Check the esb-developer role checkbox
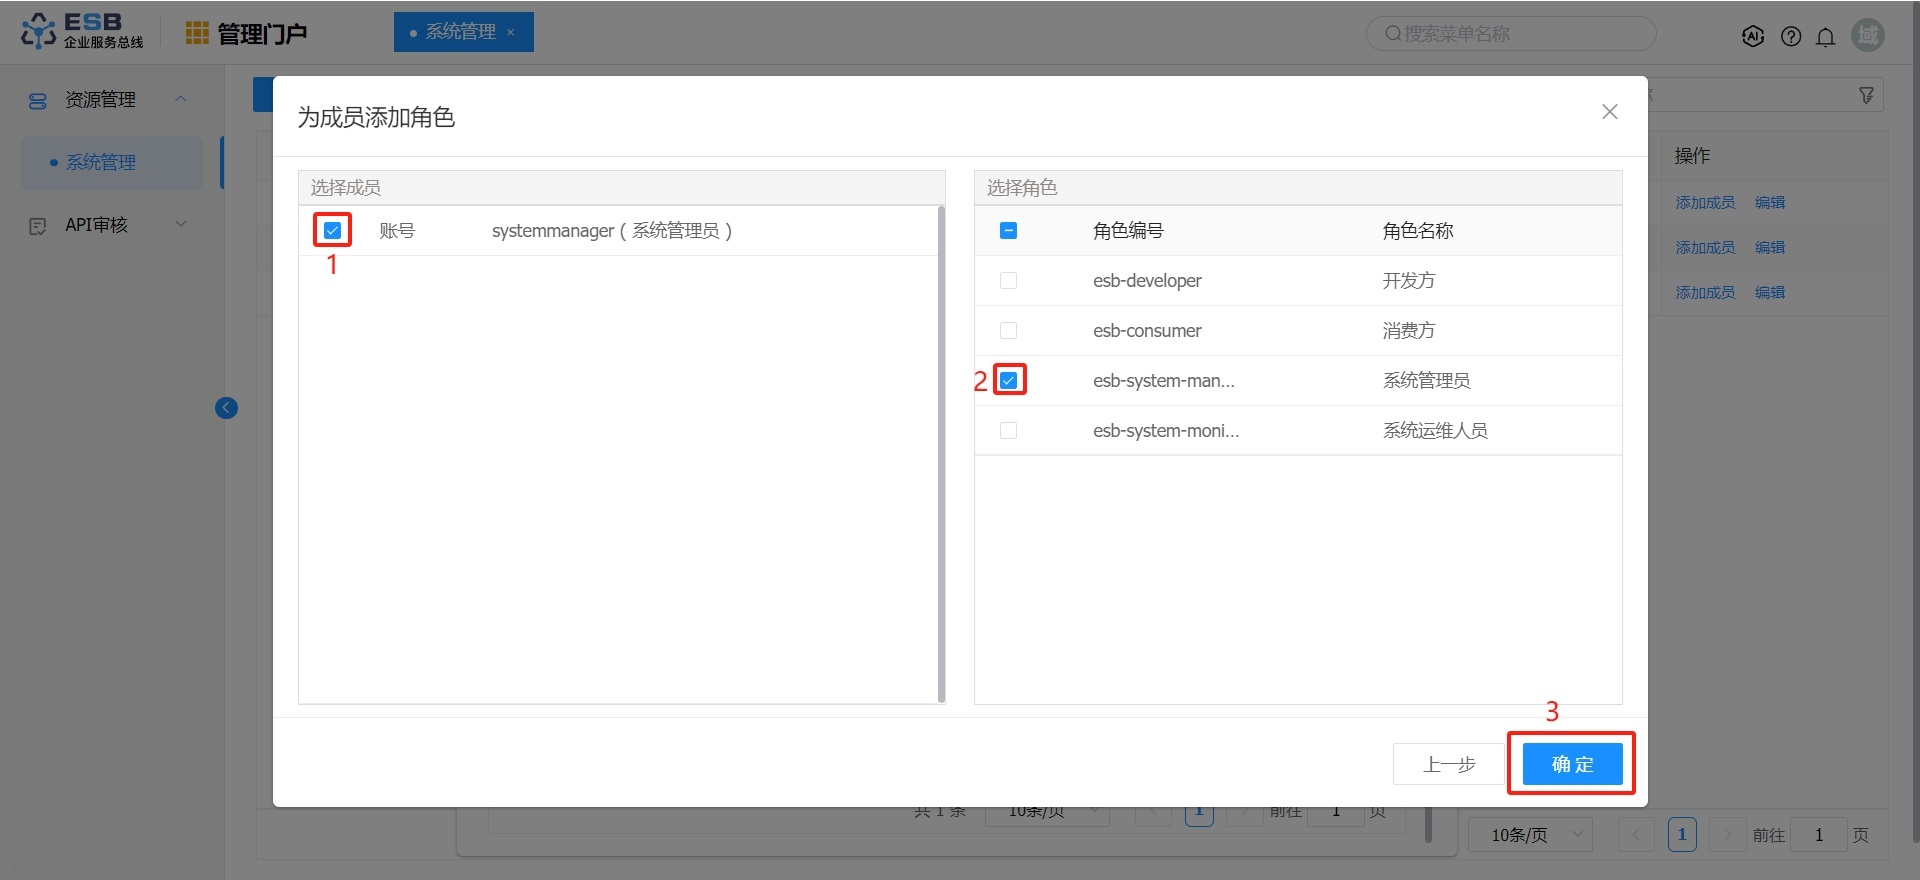 tap(1008, 281)
